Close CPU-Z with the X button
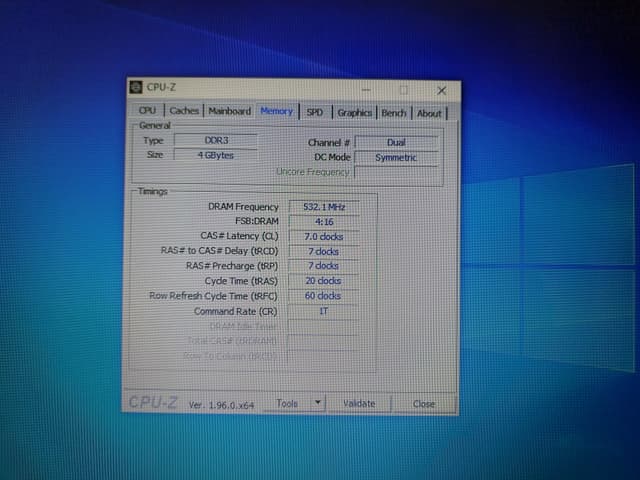The image size is (640, 480). click(x=442, y=91)
